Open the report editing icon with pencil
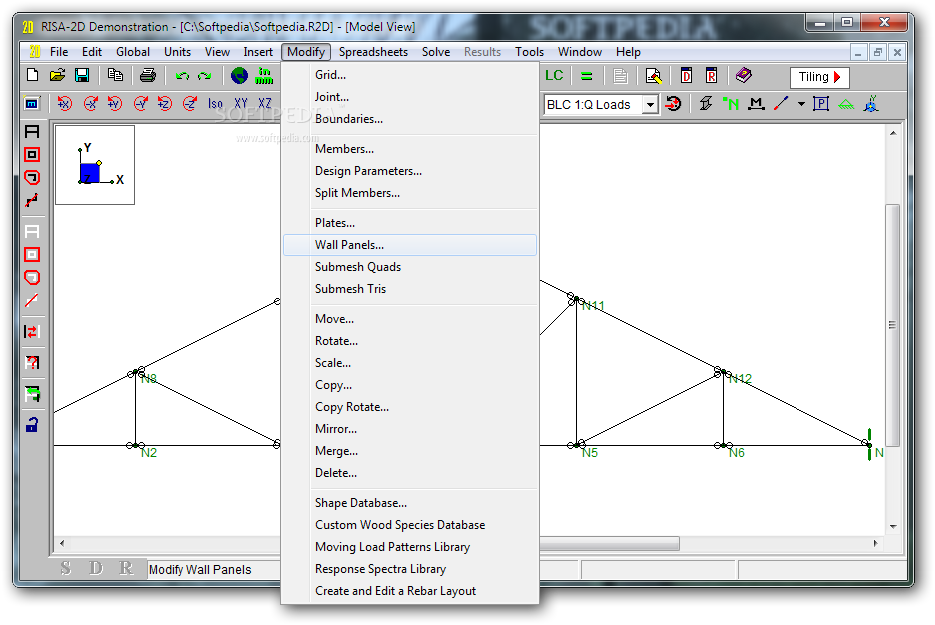The height and width of the screenshot is (625, 935). point(654,76)
